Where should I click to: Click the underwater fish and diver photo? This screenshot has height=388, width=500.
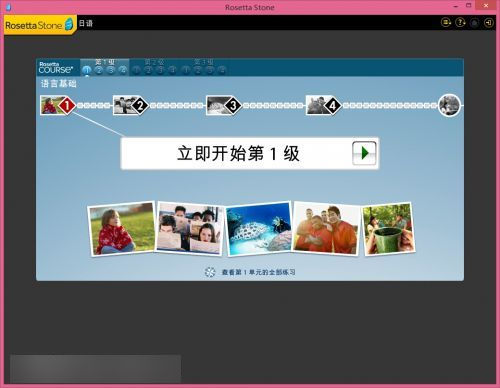pos(259,229)
